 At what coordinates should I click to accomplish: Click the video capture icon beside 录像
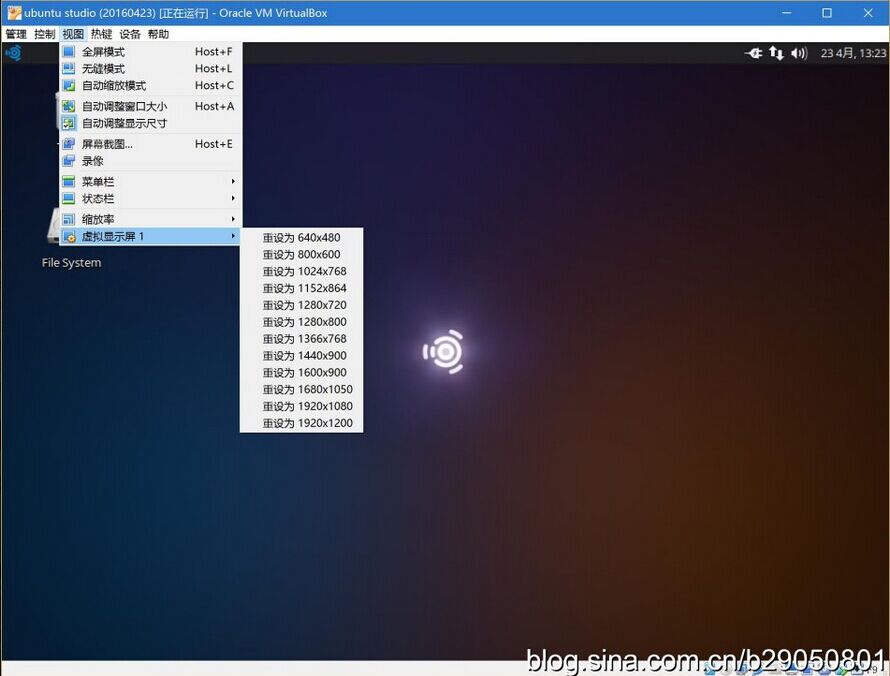69,161
